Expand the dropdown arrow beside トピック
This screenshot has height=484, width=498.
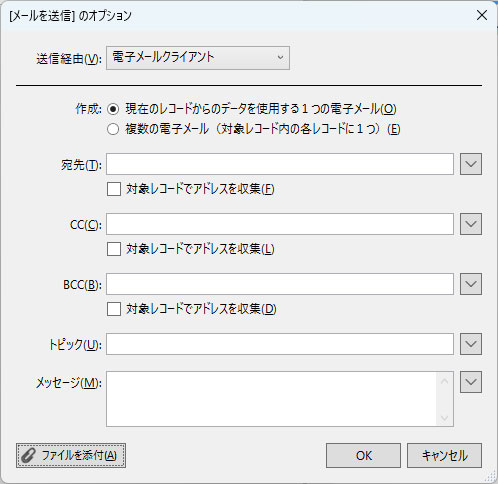(x=471, y=344)
